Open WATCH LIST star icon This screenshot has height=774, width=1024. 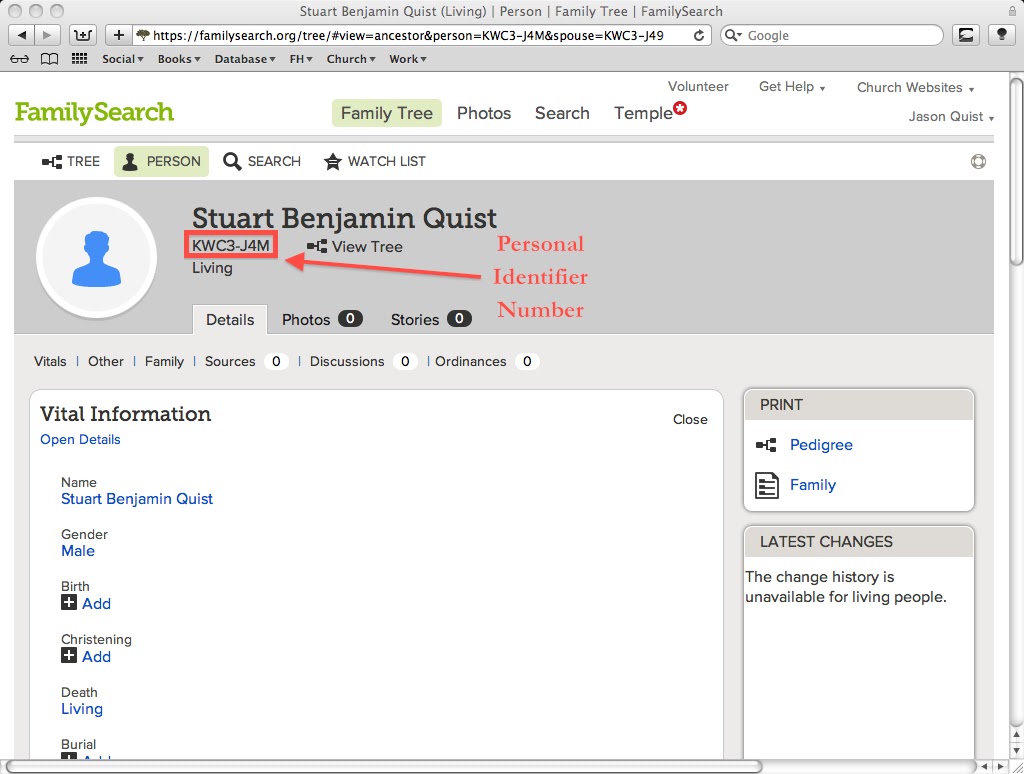pyautogui.click(x=375, y=161)
